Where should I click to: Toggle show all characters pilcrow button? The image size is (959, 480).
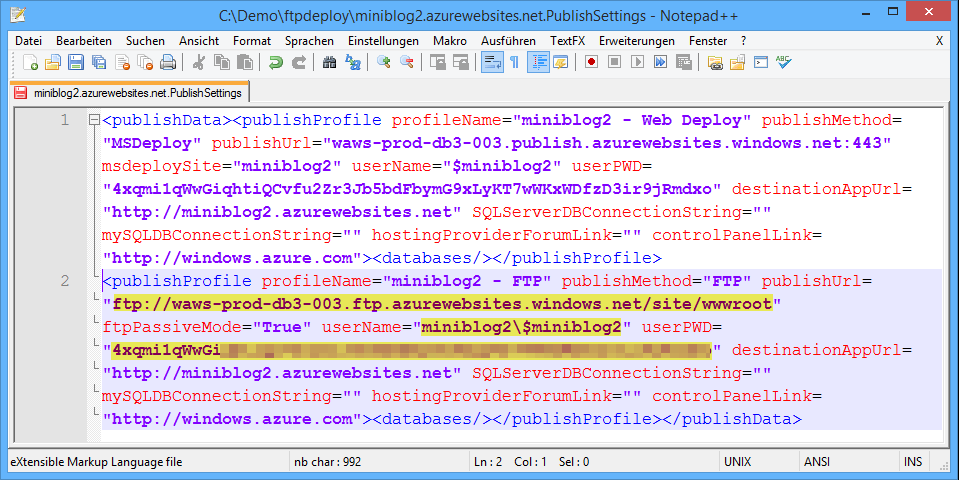[514, 63]
